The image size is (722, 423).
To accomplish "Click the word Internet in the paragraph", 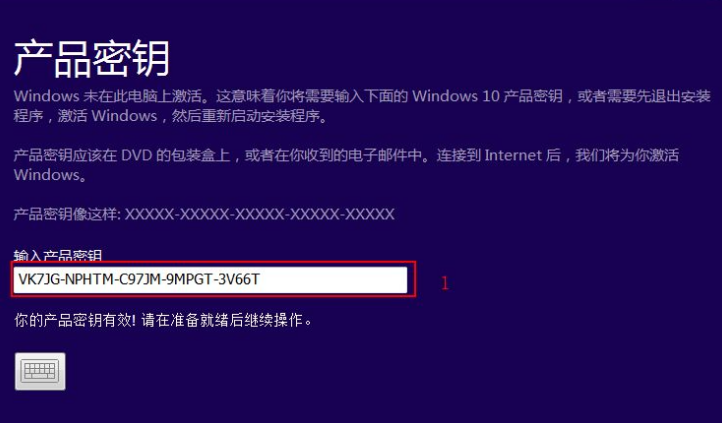I will (513, 155).
